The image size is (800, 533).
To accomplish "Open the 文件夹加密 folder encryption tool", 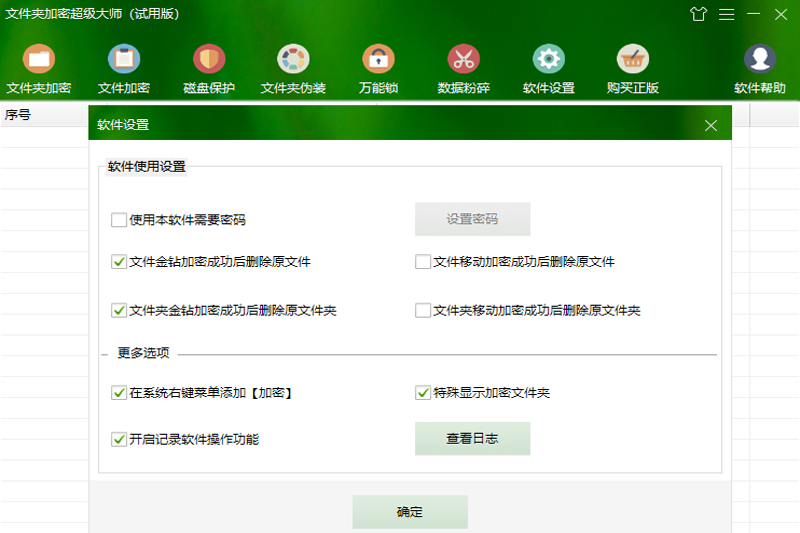I will pyautogui.click(x=39, y=60).
